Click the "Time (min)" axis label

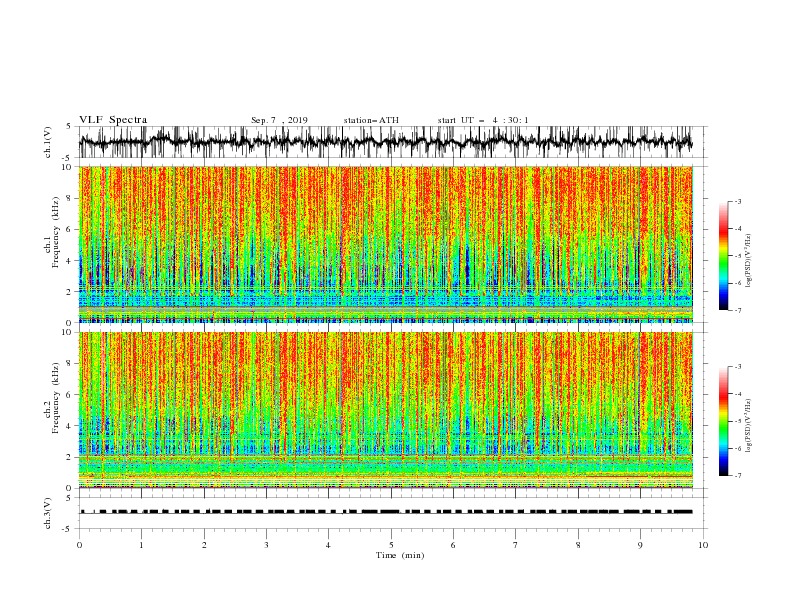[x=400, y=555]
